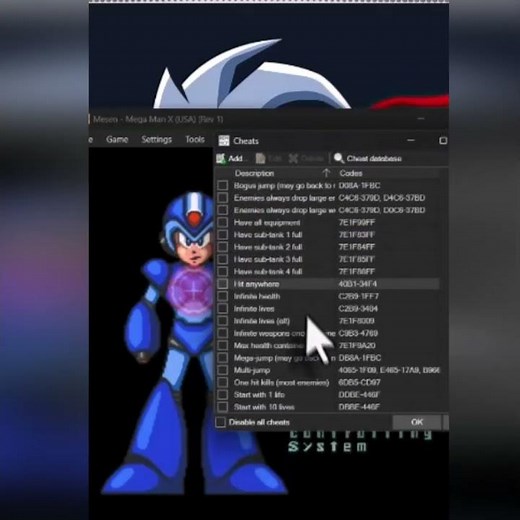Click the Edit cheat toolbar icon

click(260, 158)
